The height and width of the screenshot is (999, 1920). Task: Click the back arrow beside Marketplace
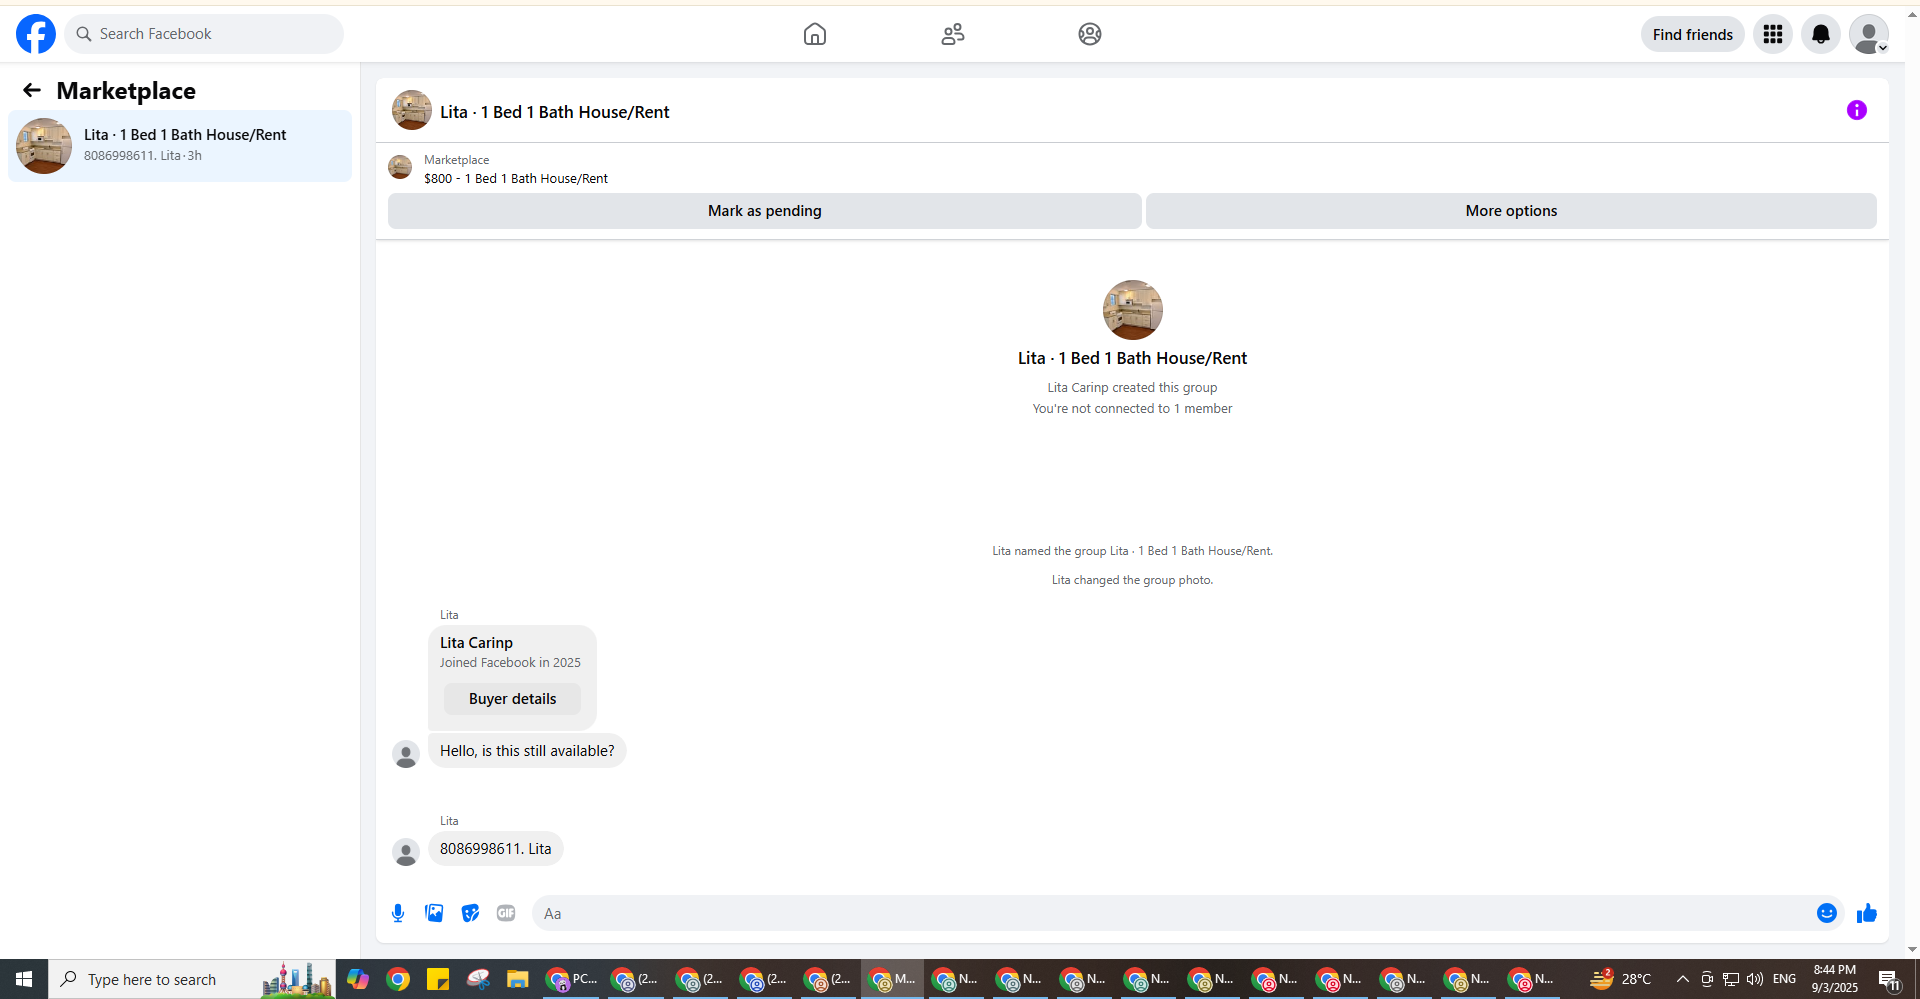32,91
